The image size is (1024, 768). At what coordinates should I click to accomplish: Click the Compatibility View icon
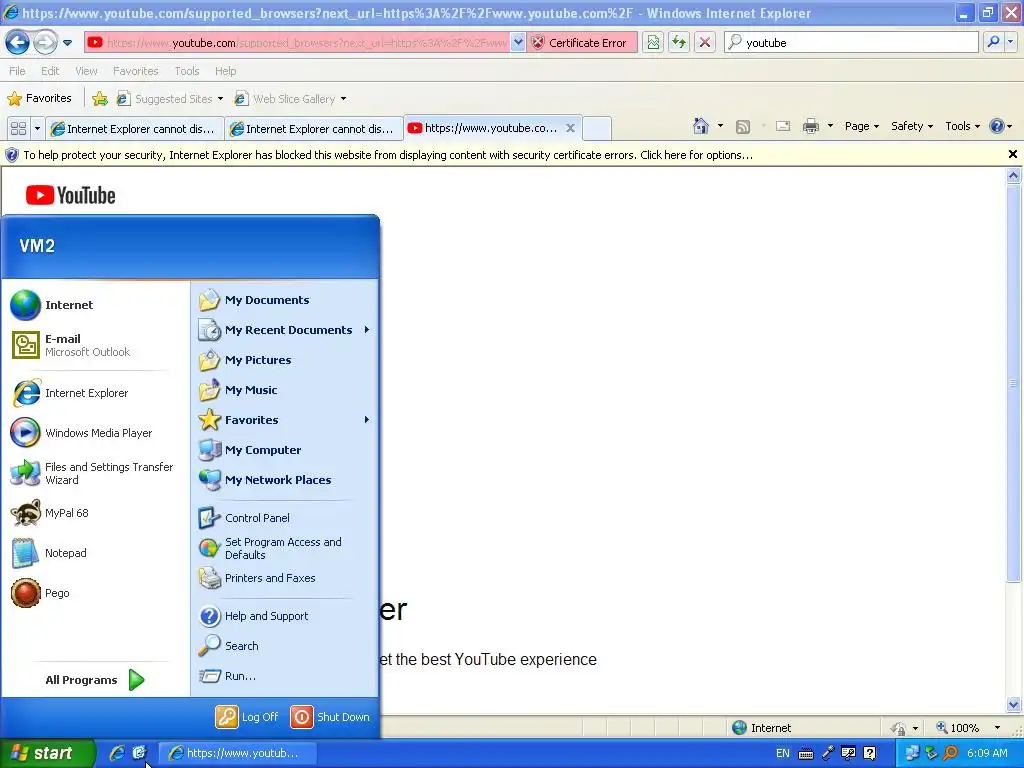click(653, 43)
